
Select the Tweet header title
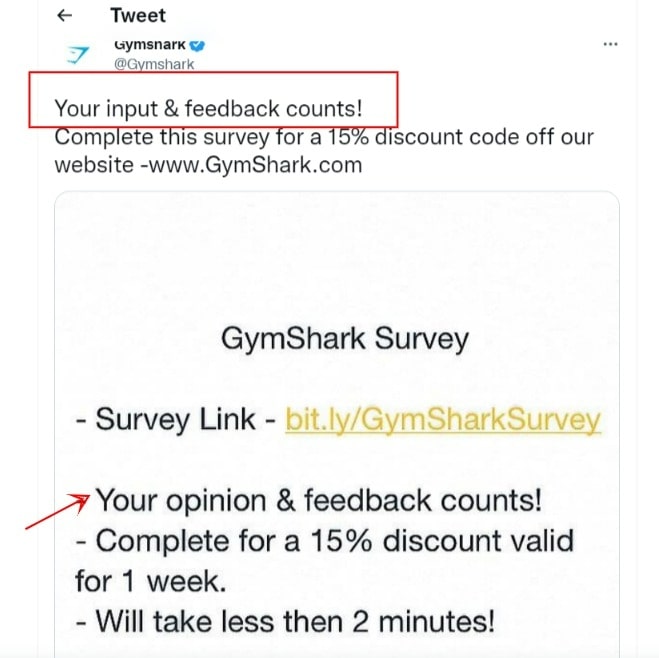point(138,16)
